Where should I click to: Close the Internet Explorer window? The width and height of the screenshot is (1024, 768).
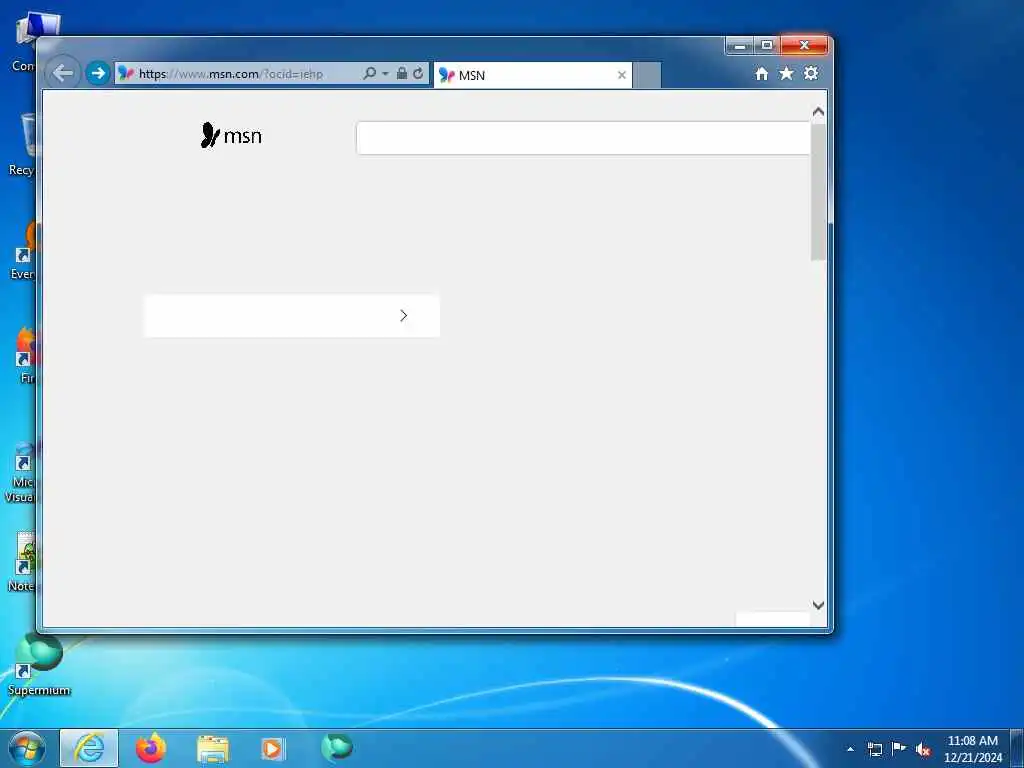point(805,46)
